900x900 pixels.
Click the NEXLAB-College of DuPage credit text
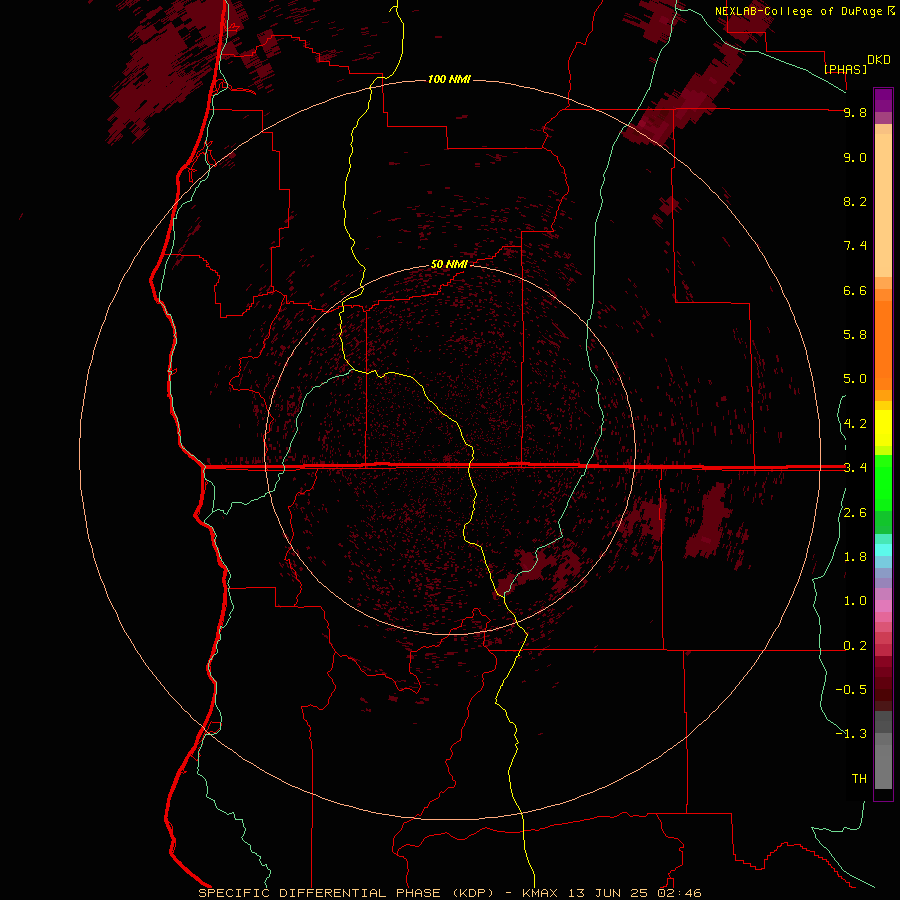pyautogui.click(x=798, y=11)
